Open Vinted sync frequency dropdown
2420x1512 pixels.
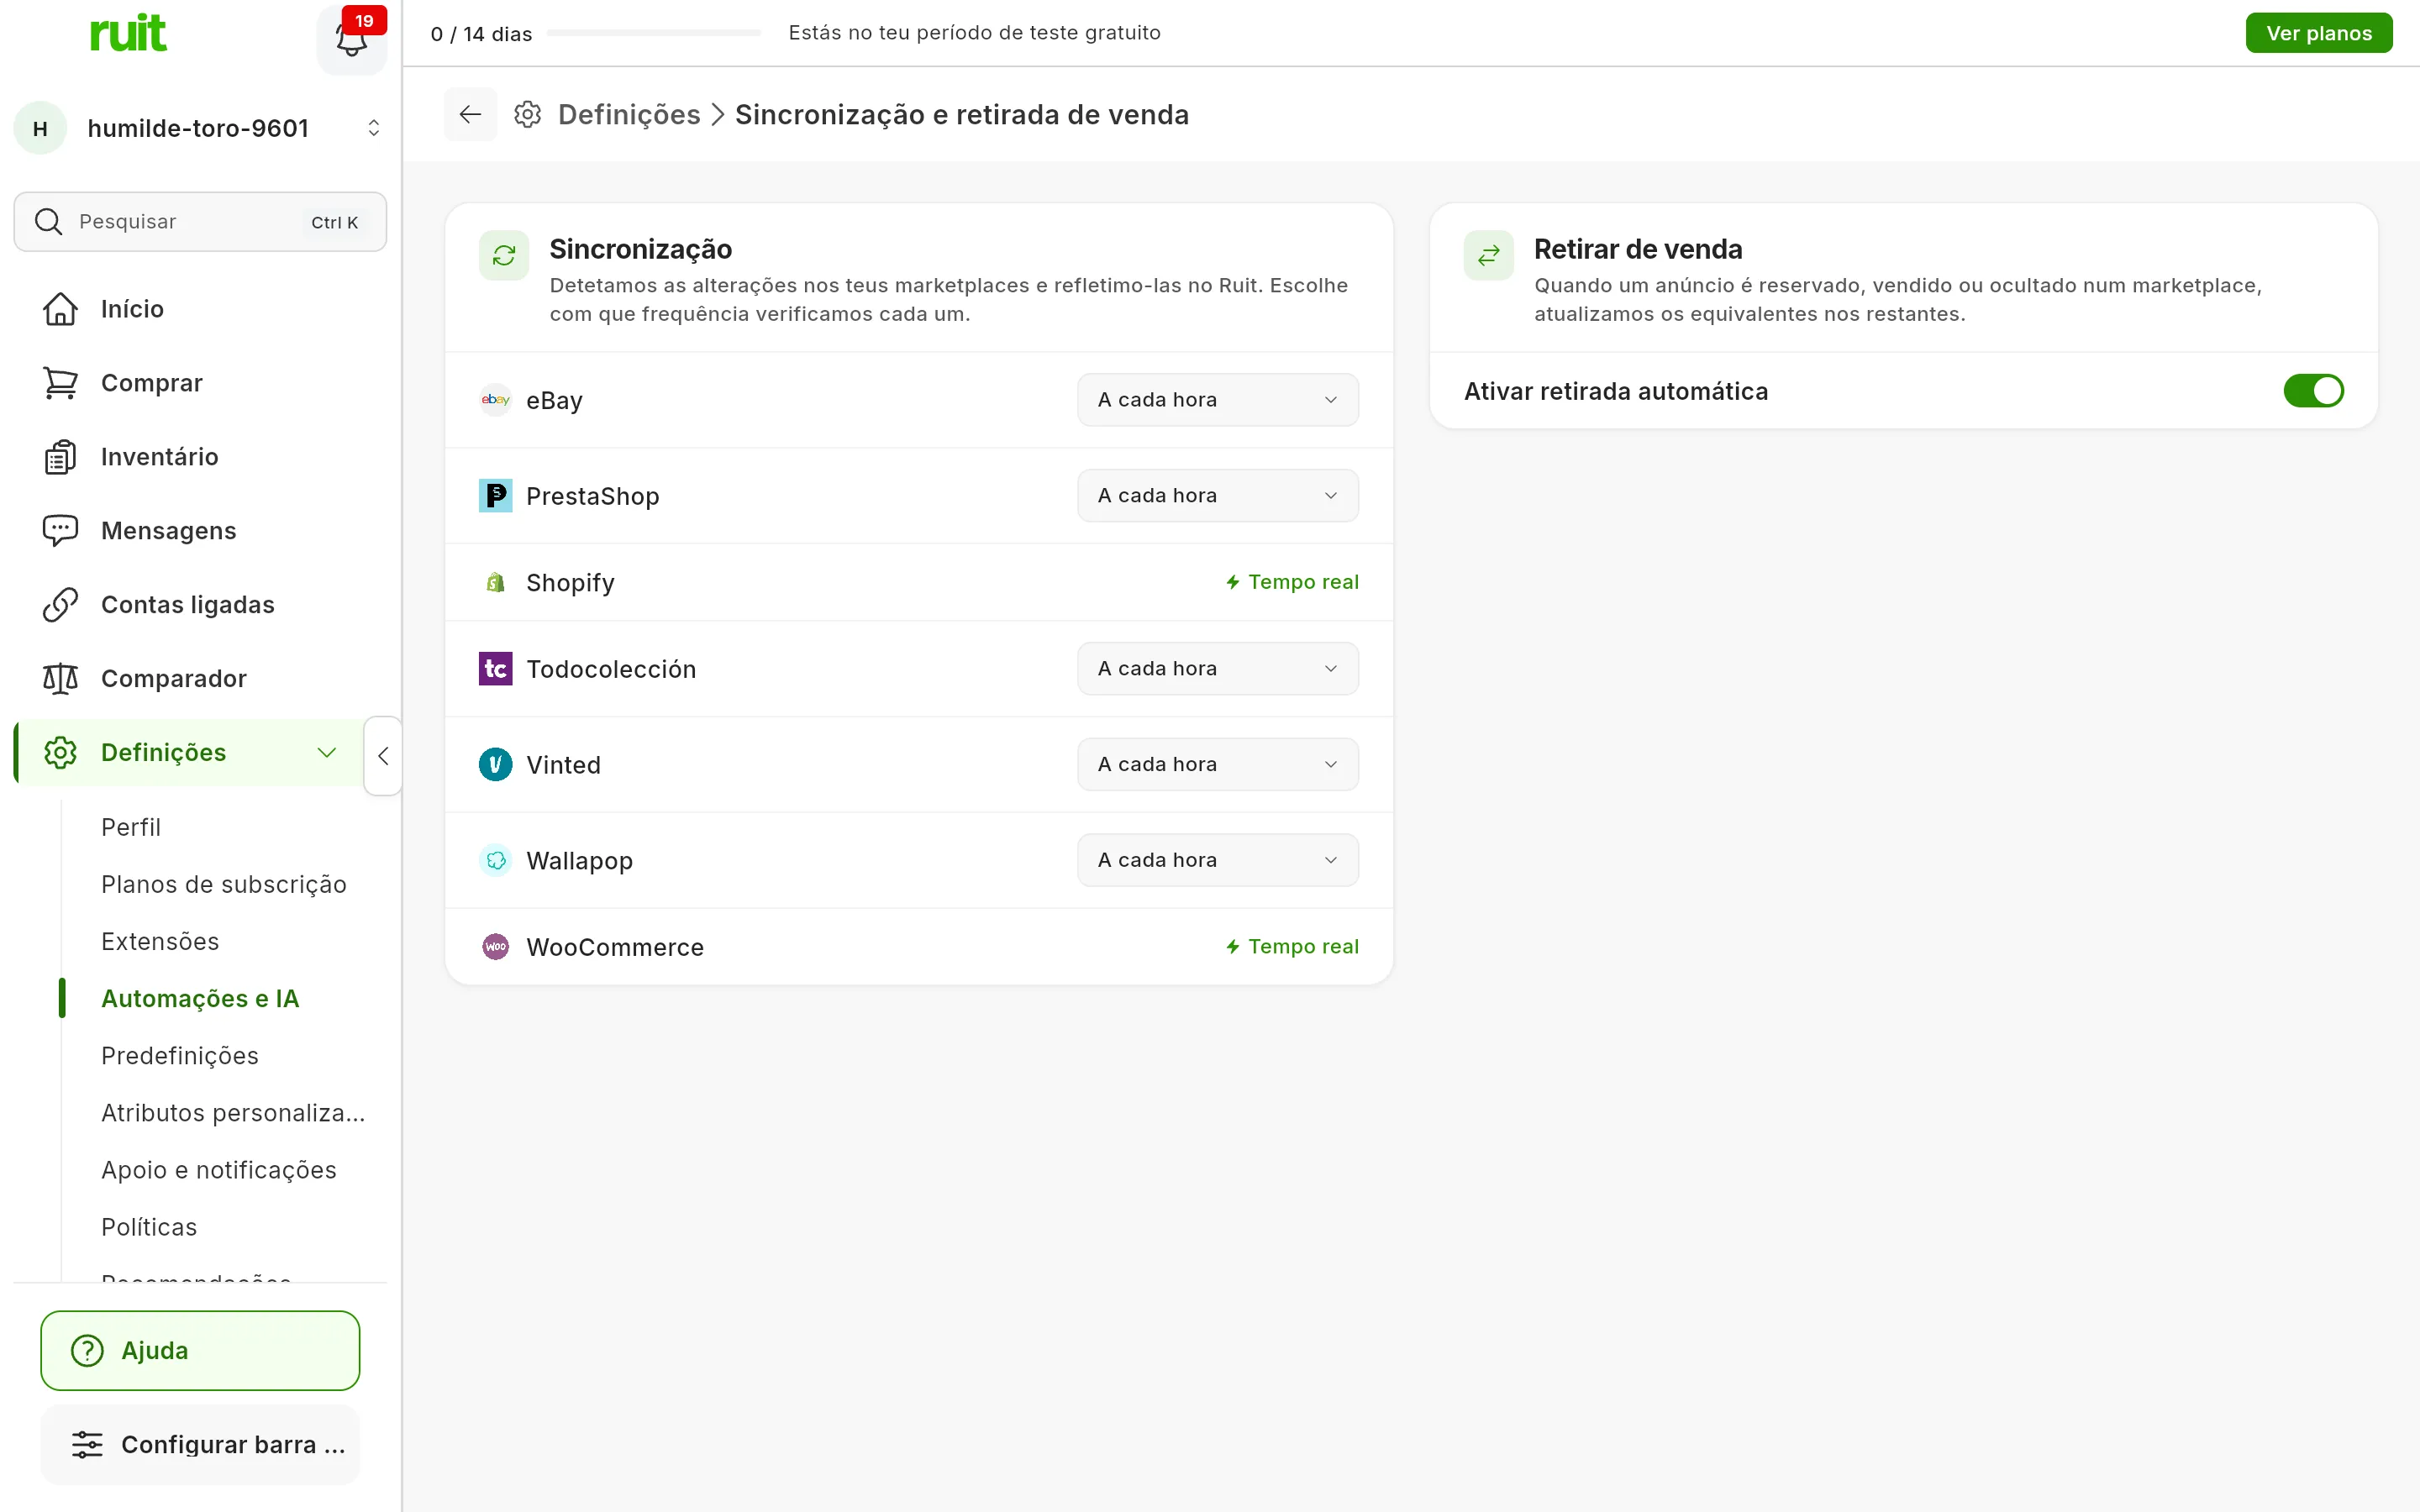click(x=1217, y=765)
